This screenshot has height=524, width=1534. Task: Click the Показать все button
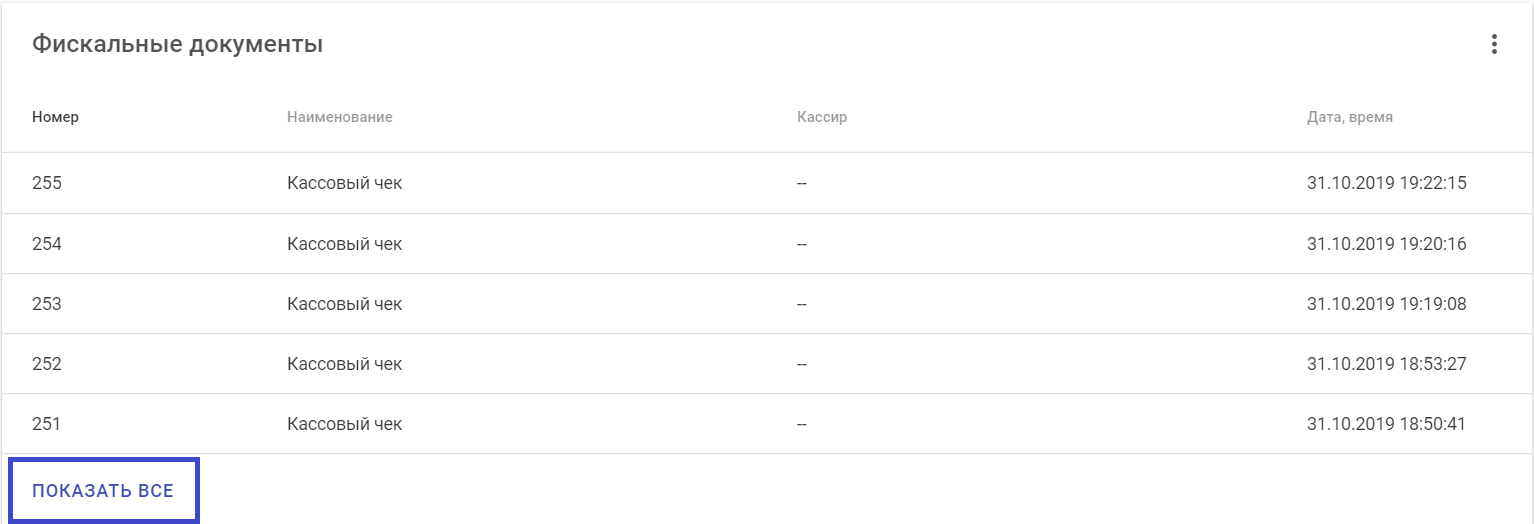[103, 491]
